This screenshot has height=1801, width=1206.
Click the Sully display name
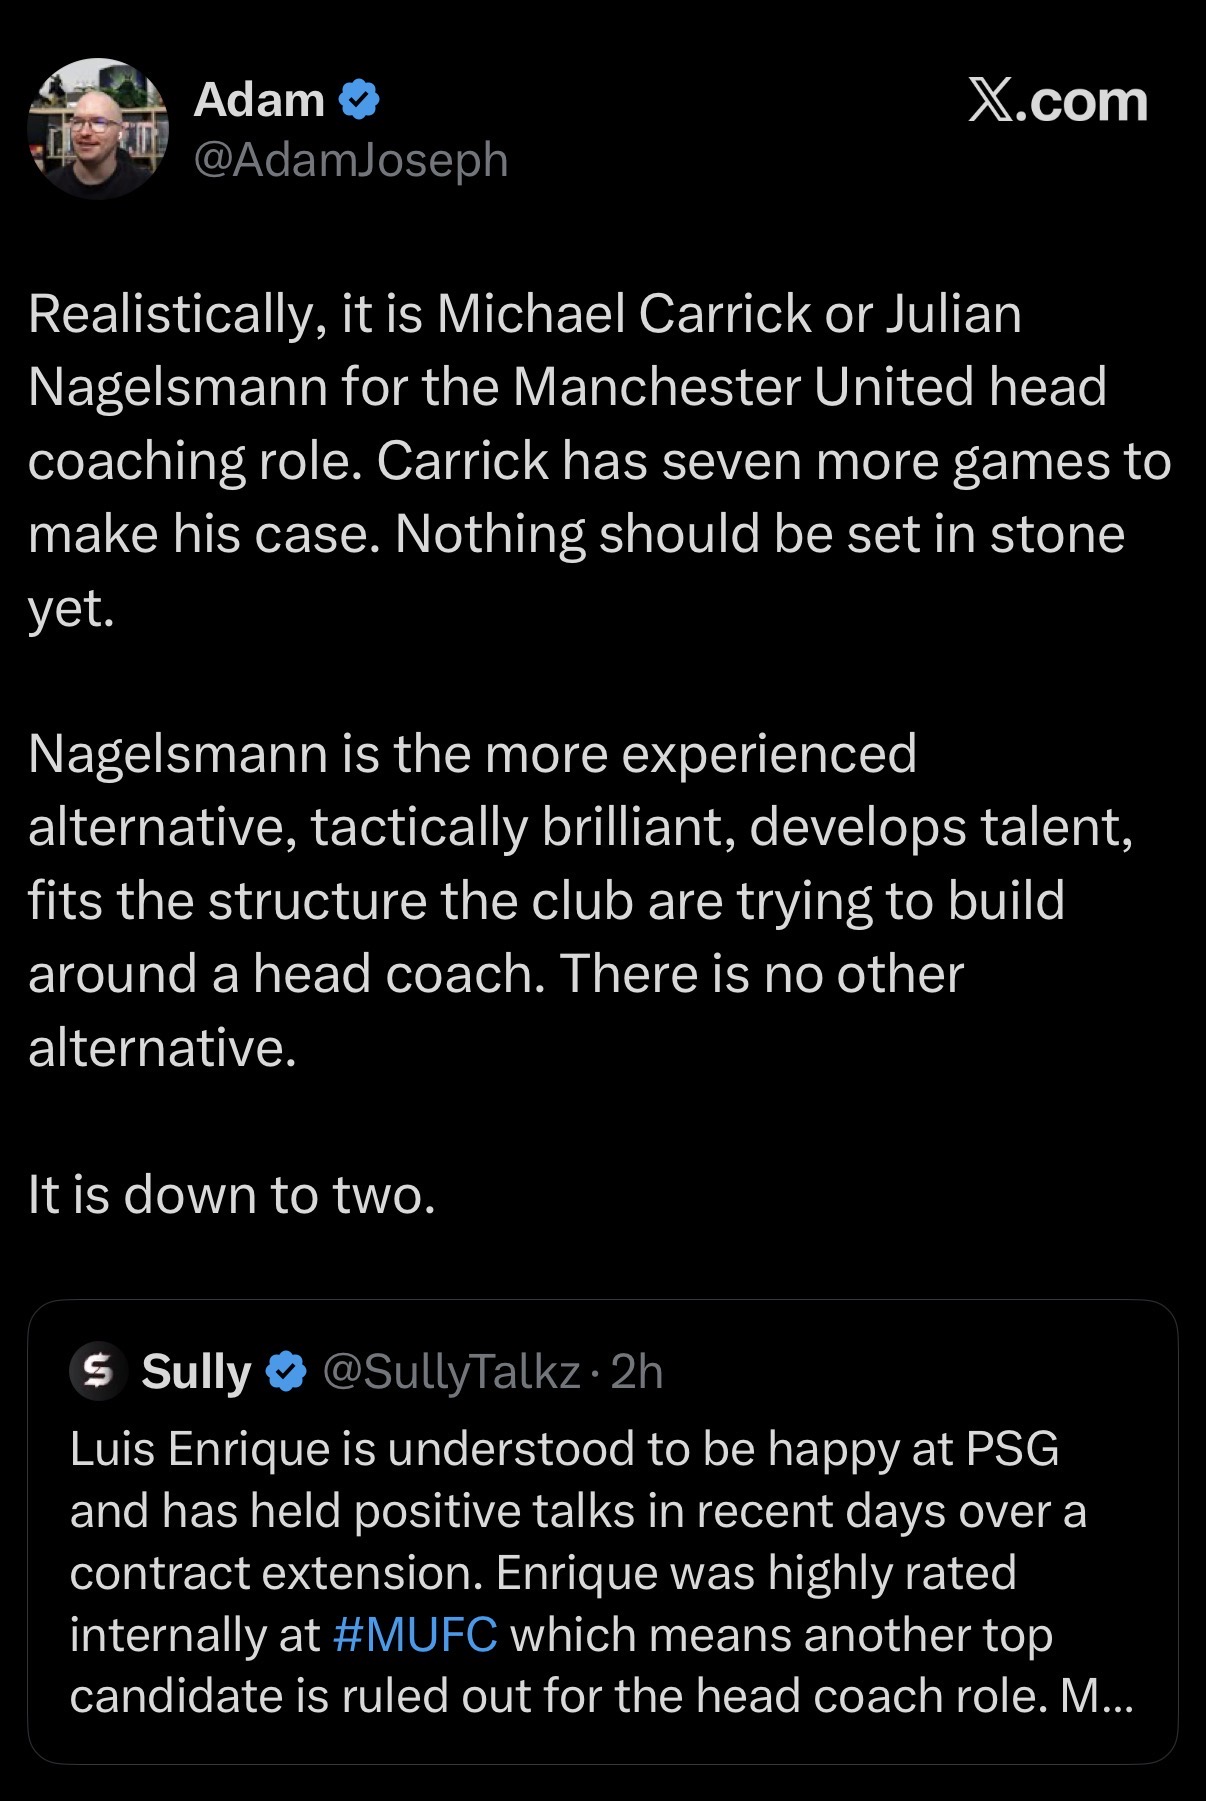tap(196, 1371)
